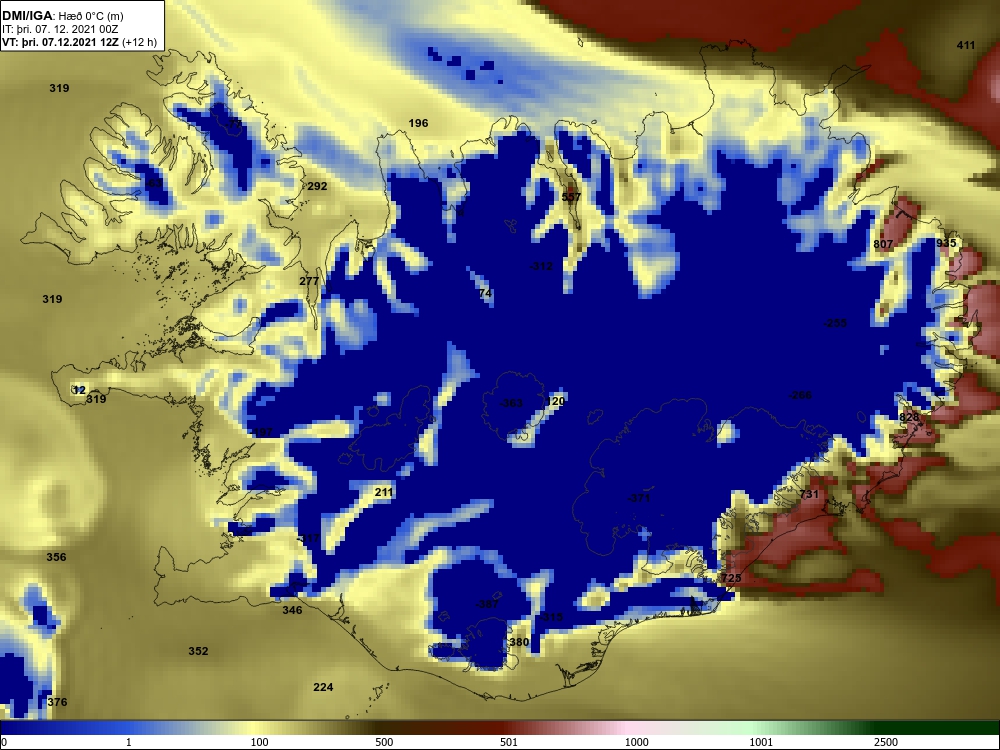Click the dark green end of the color scale
Screen dimensions: 1000x750
944,728
